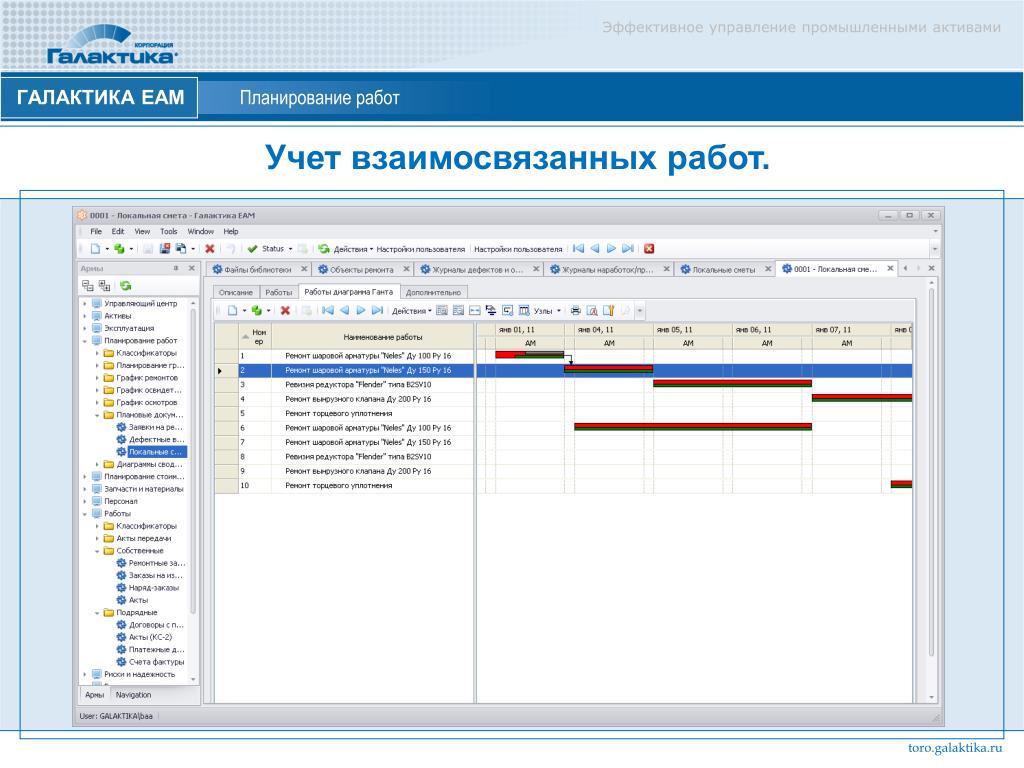The width and height of the screenshot is (1024, 768).
Task: Expand the Персонал tree node
Action: point(85,502)
